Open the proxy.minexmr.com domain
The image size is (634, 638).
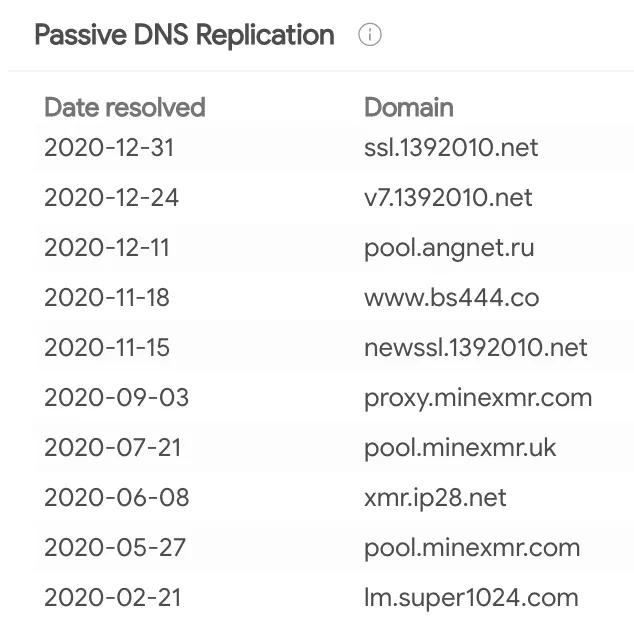pos(478,398)
